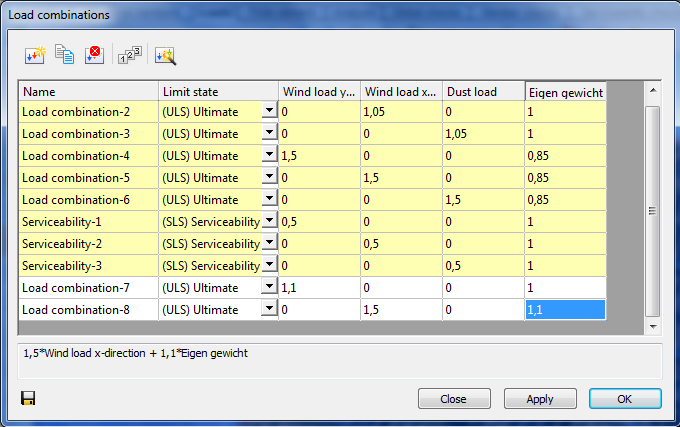Click the Close button

pos(454,399)
